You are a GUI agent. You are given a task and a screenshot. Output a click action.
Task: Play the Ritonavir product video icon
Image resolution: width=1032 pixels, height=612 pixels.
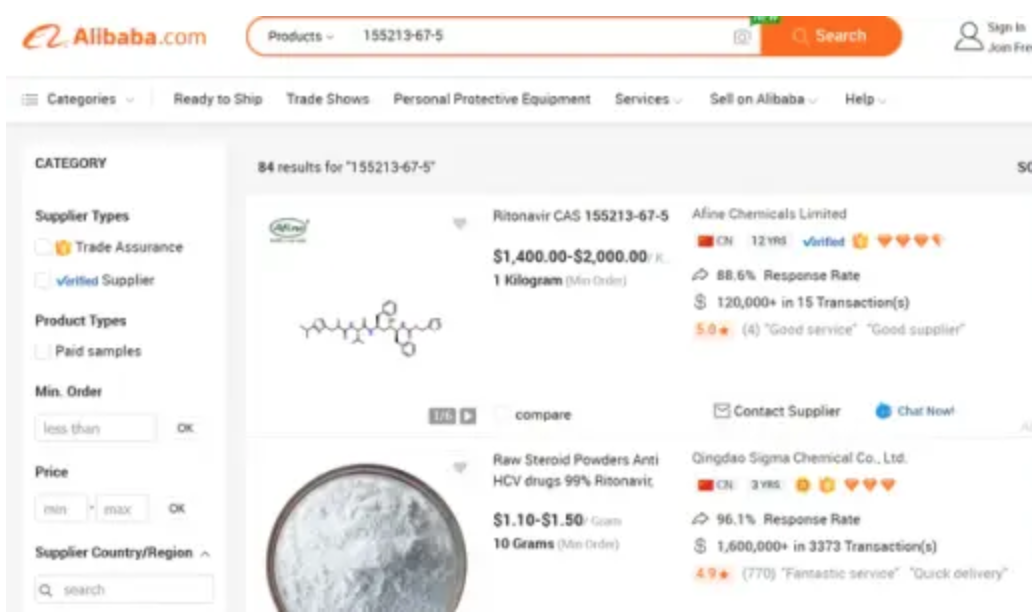(x=468, y=416)
